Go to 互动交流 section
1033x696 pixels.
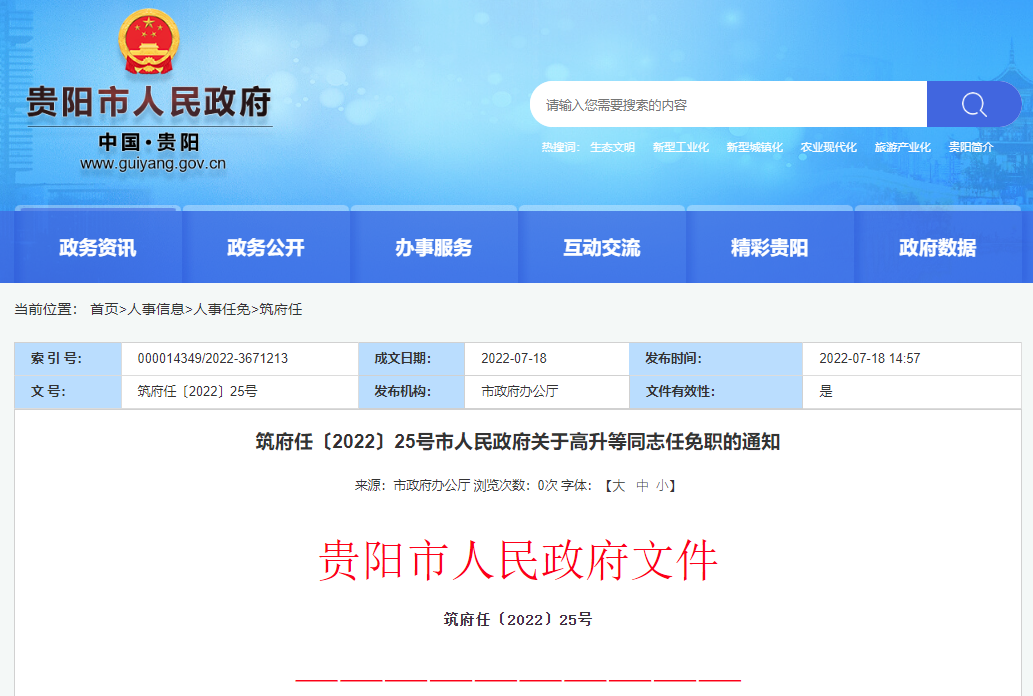(602, 248)
